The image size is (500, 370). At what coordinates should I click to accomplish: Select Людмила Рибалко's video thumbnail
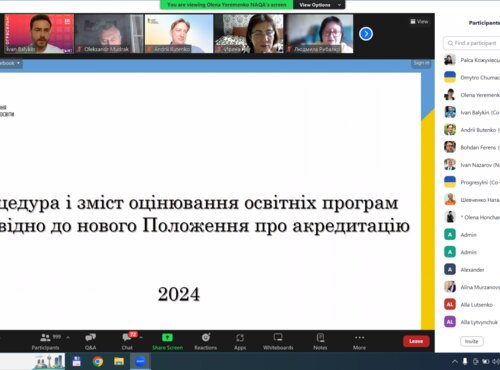click(x=318, y=34)
